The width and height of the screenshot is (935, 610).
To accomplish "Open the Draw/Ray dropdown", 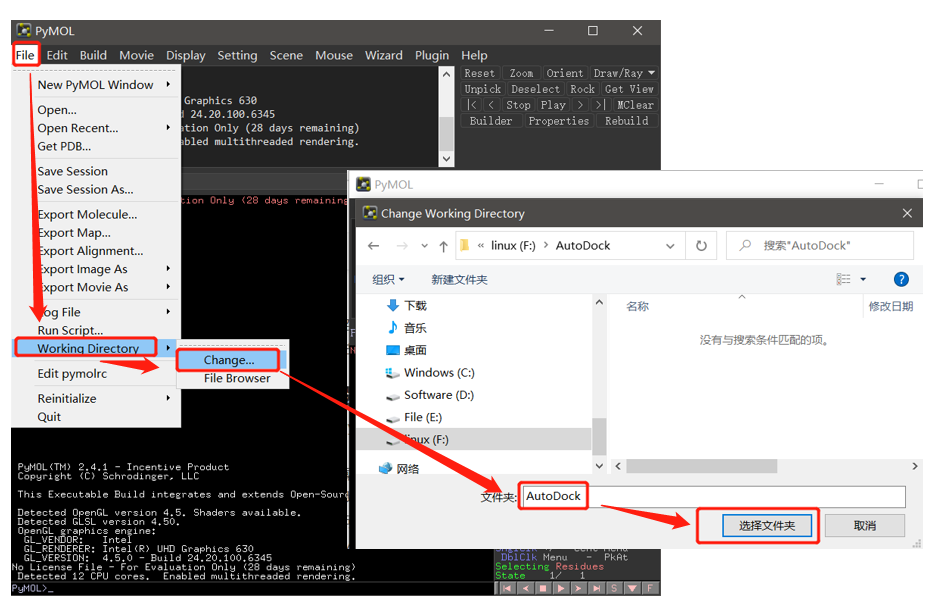I will 624,73.
